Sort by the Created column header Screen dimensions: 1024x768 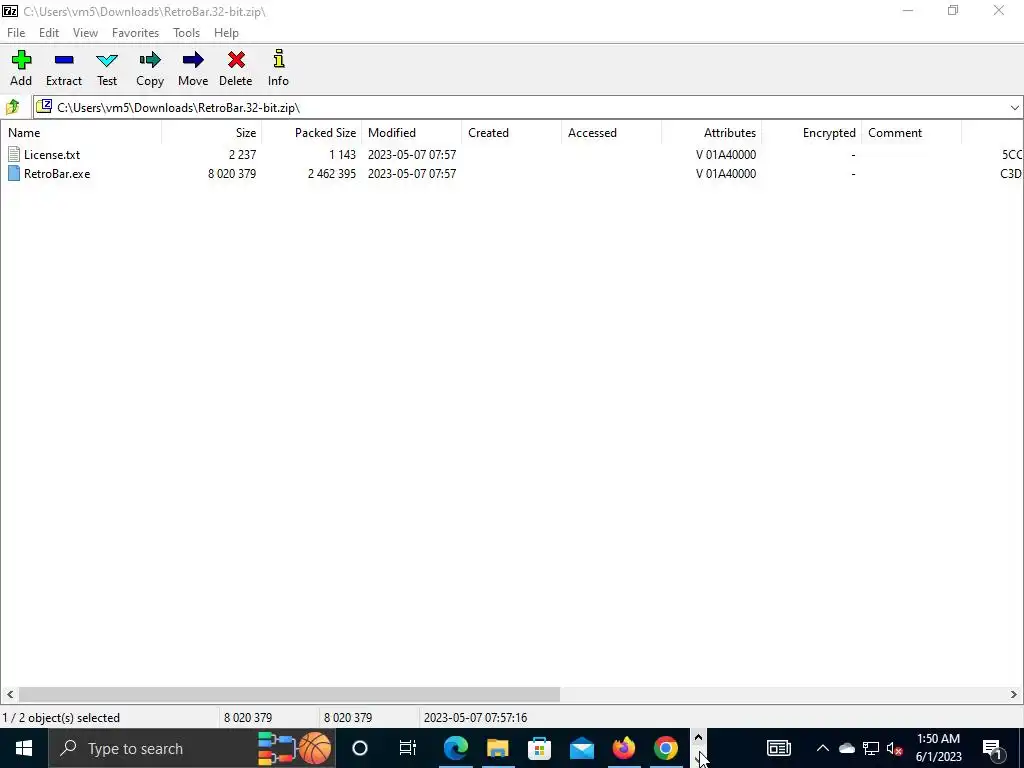click(x=511, y=133)
